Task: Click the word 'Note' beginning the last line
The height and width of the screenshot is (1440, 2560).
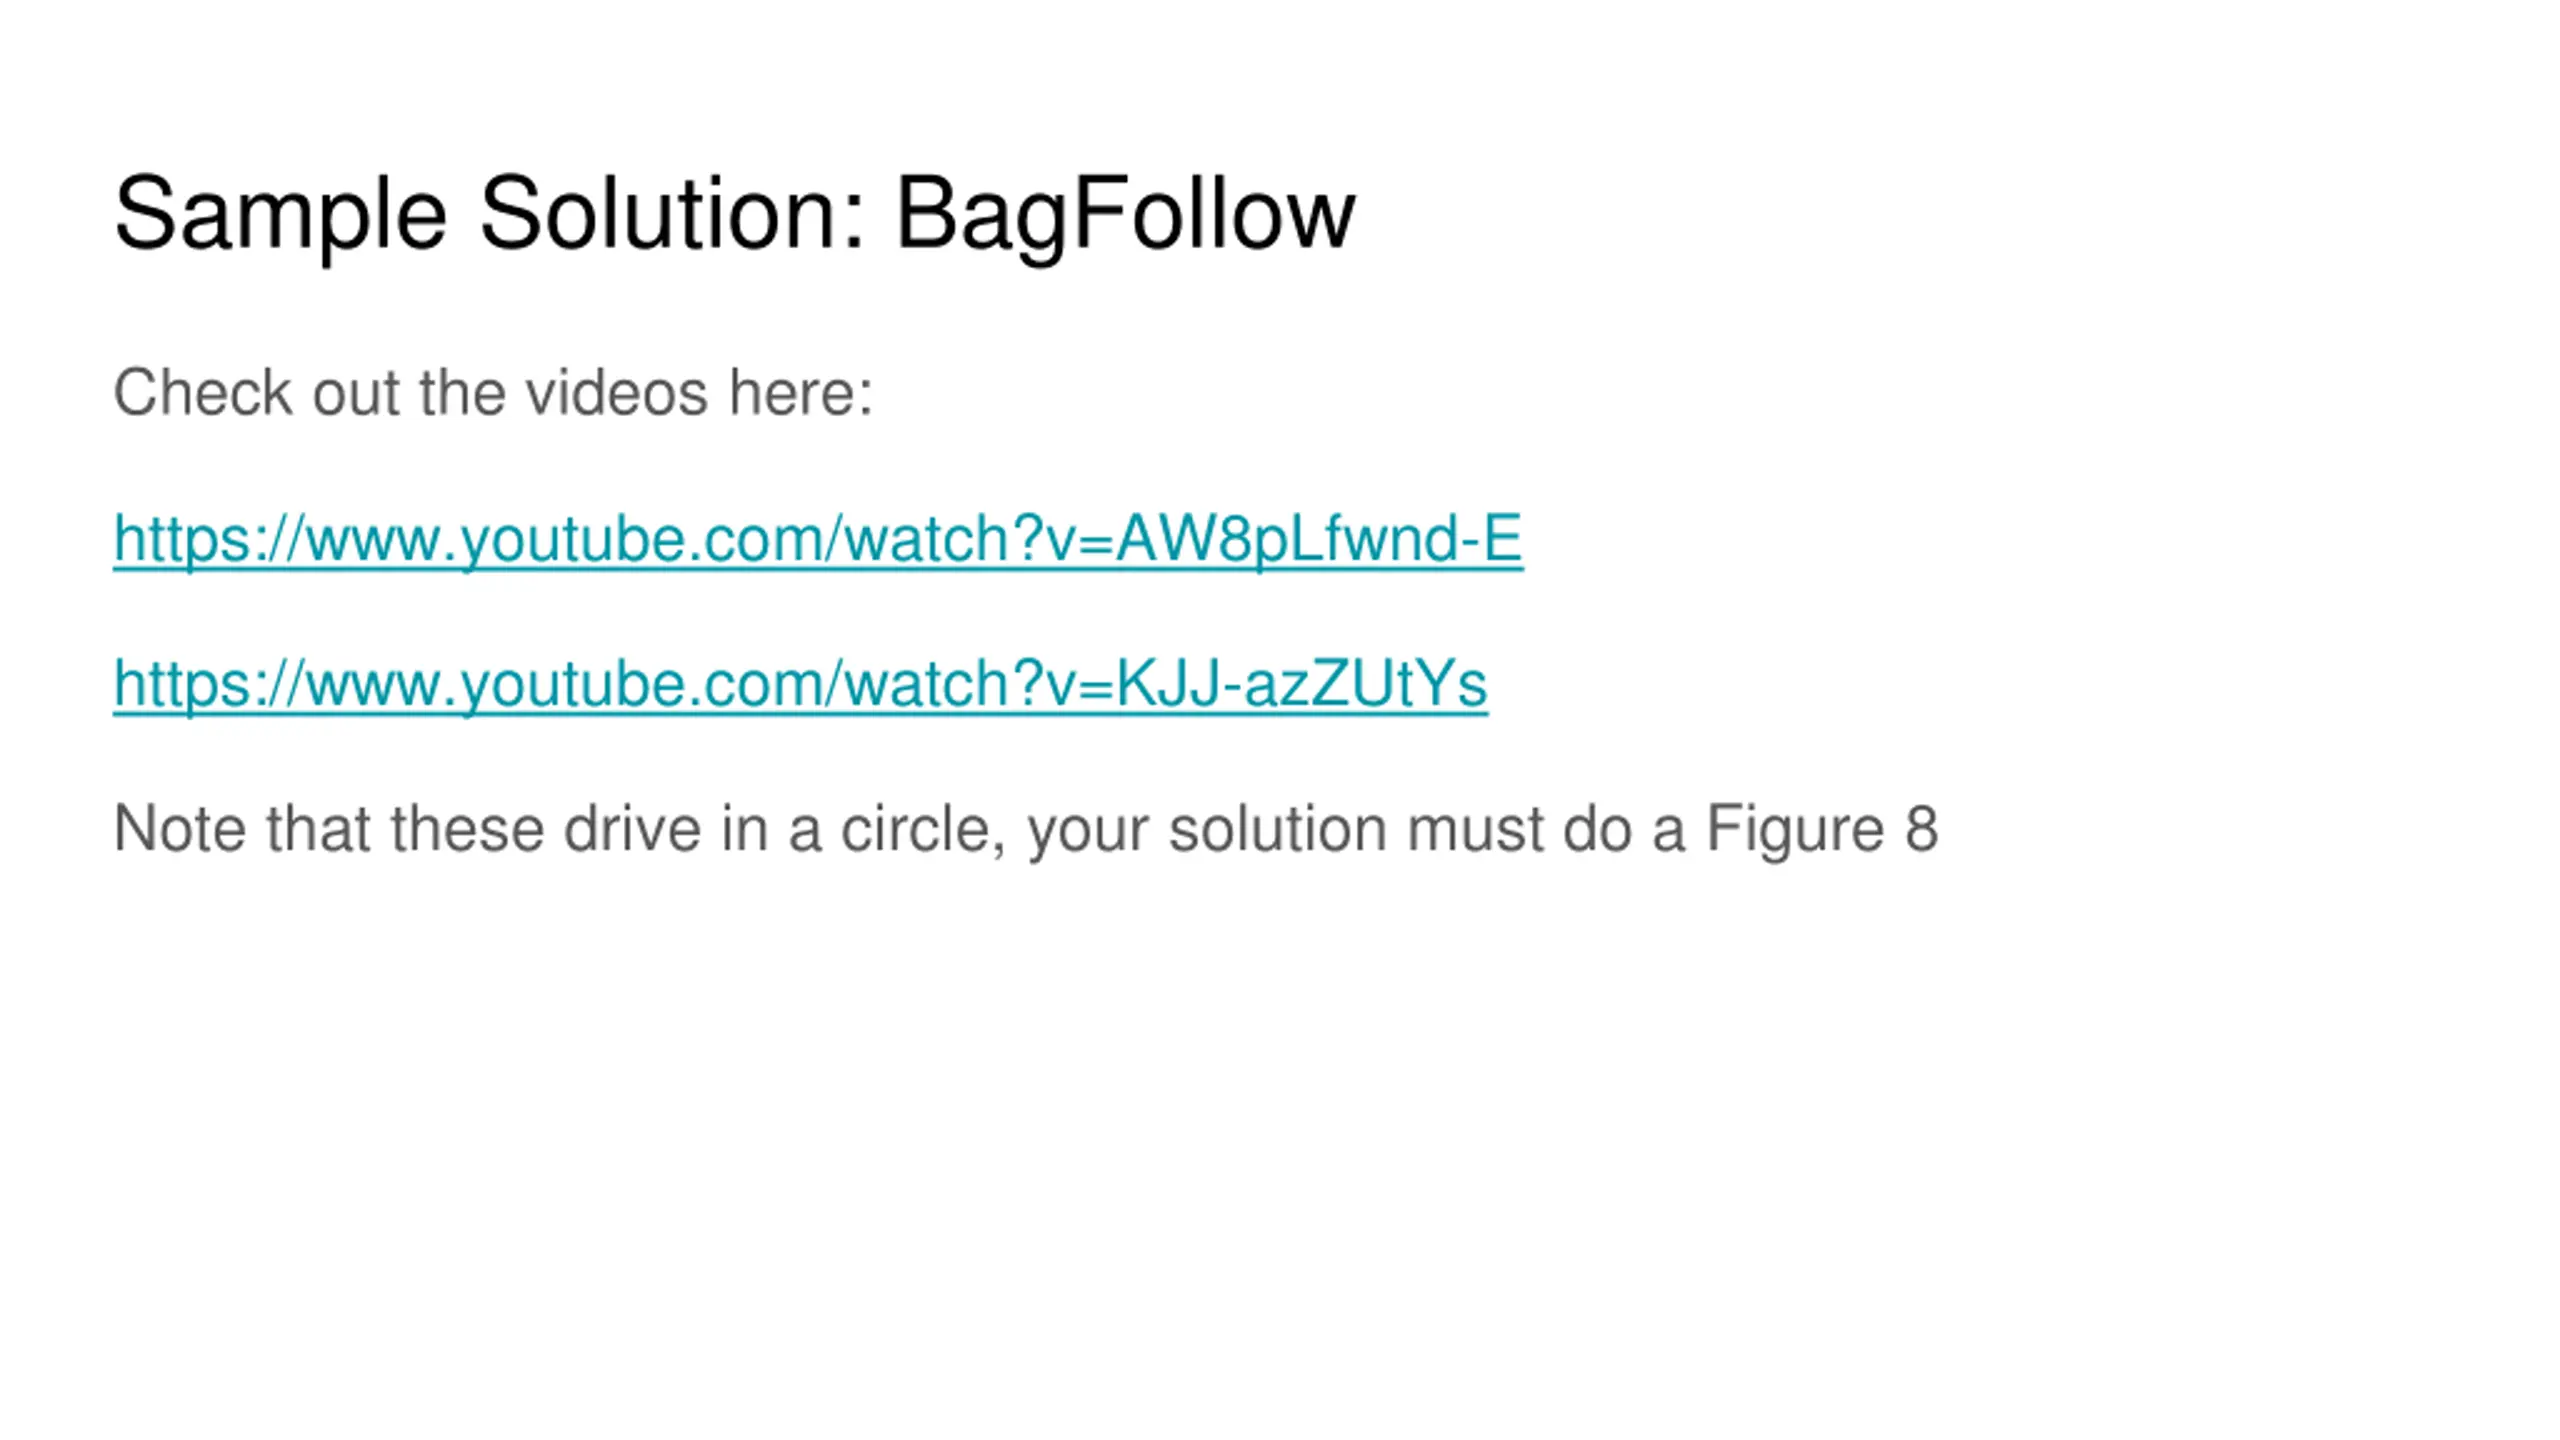Action: 180,829
